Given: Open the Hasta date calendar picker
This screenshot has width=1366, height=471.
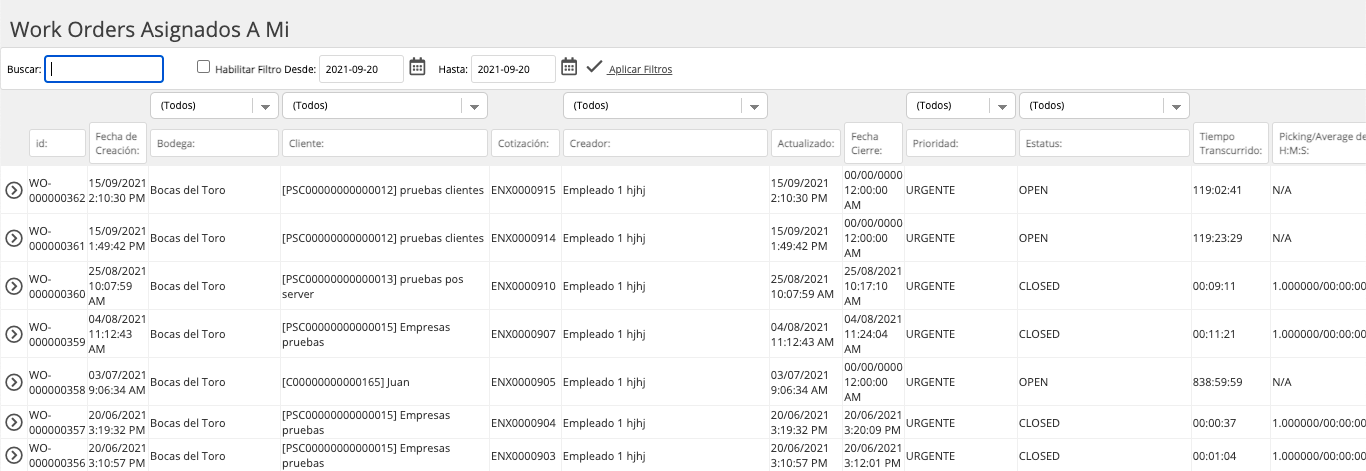Looking at the screenshot, I should point(569,67).
